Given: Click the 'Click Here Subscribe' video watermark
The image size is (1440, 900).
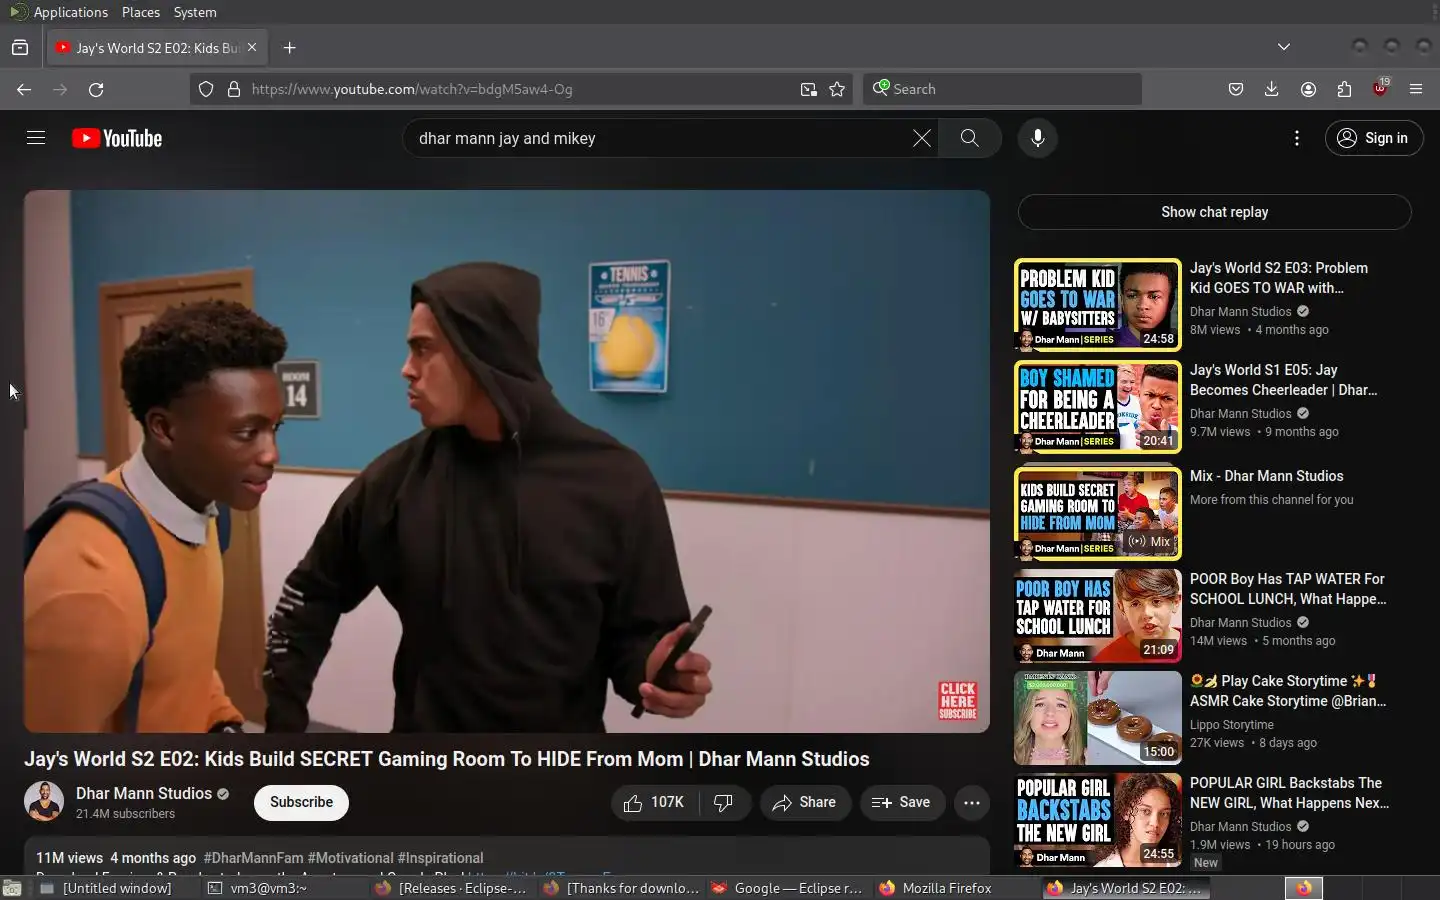Looking at the screenshot, I should [957, 701].
